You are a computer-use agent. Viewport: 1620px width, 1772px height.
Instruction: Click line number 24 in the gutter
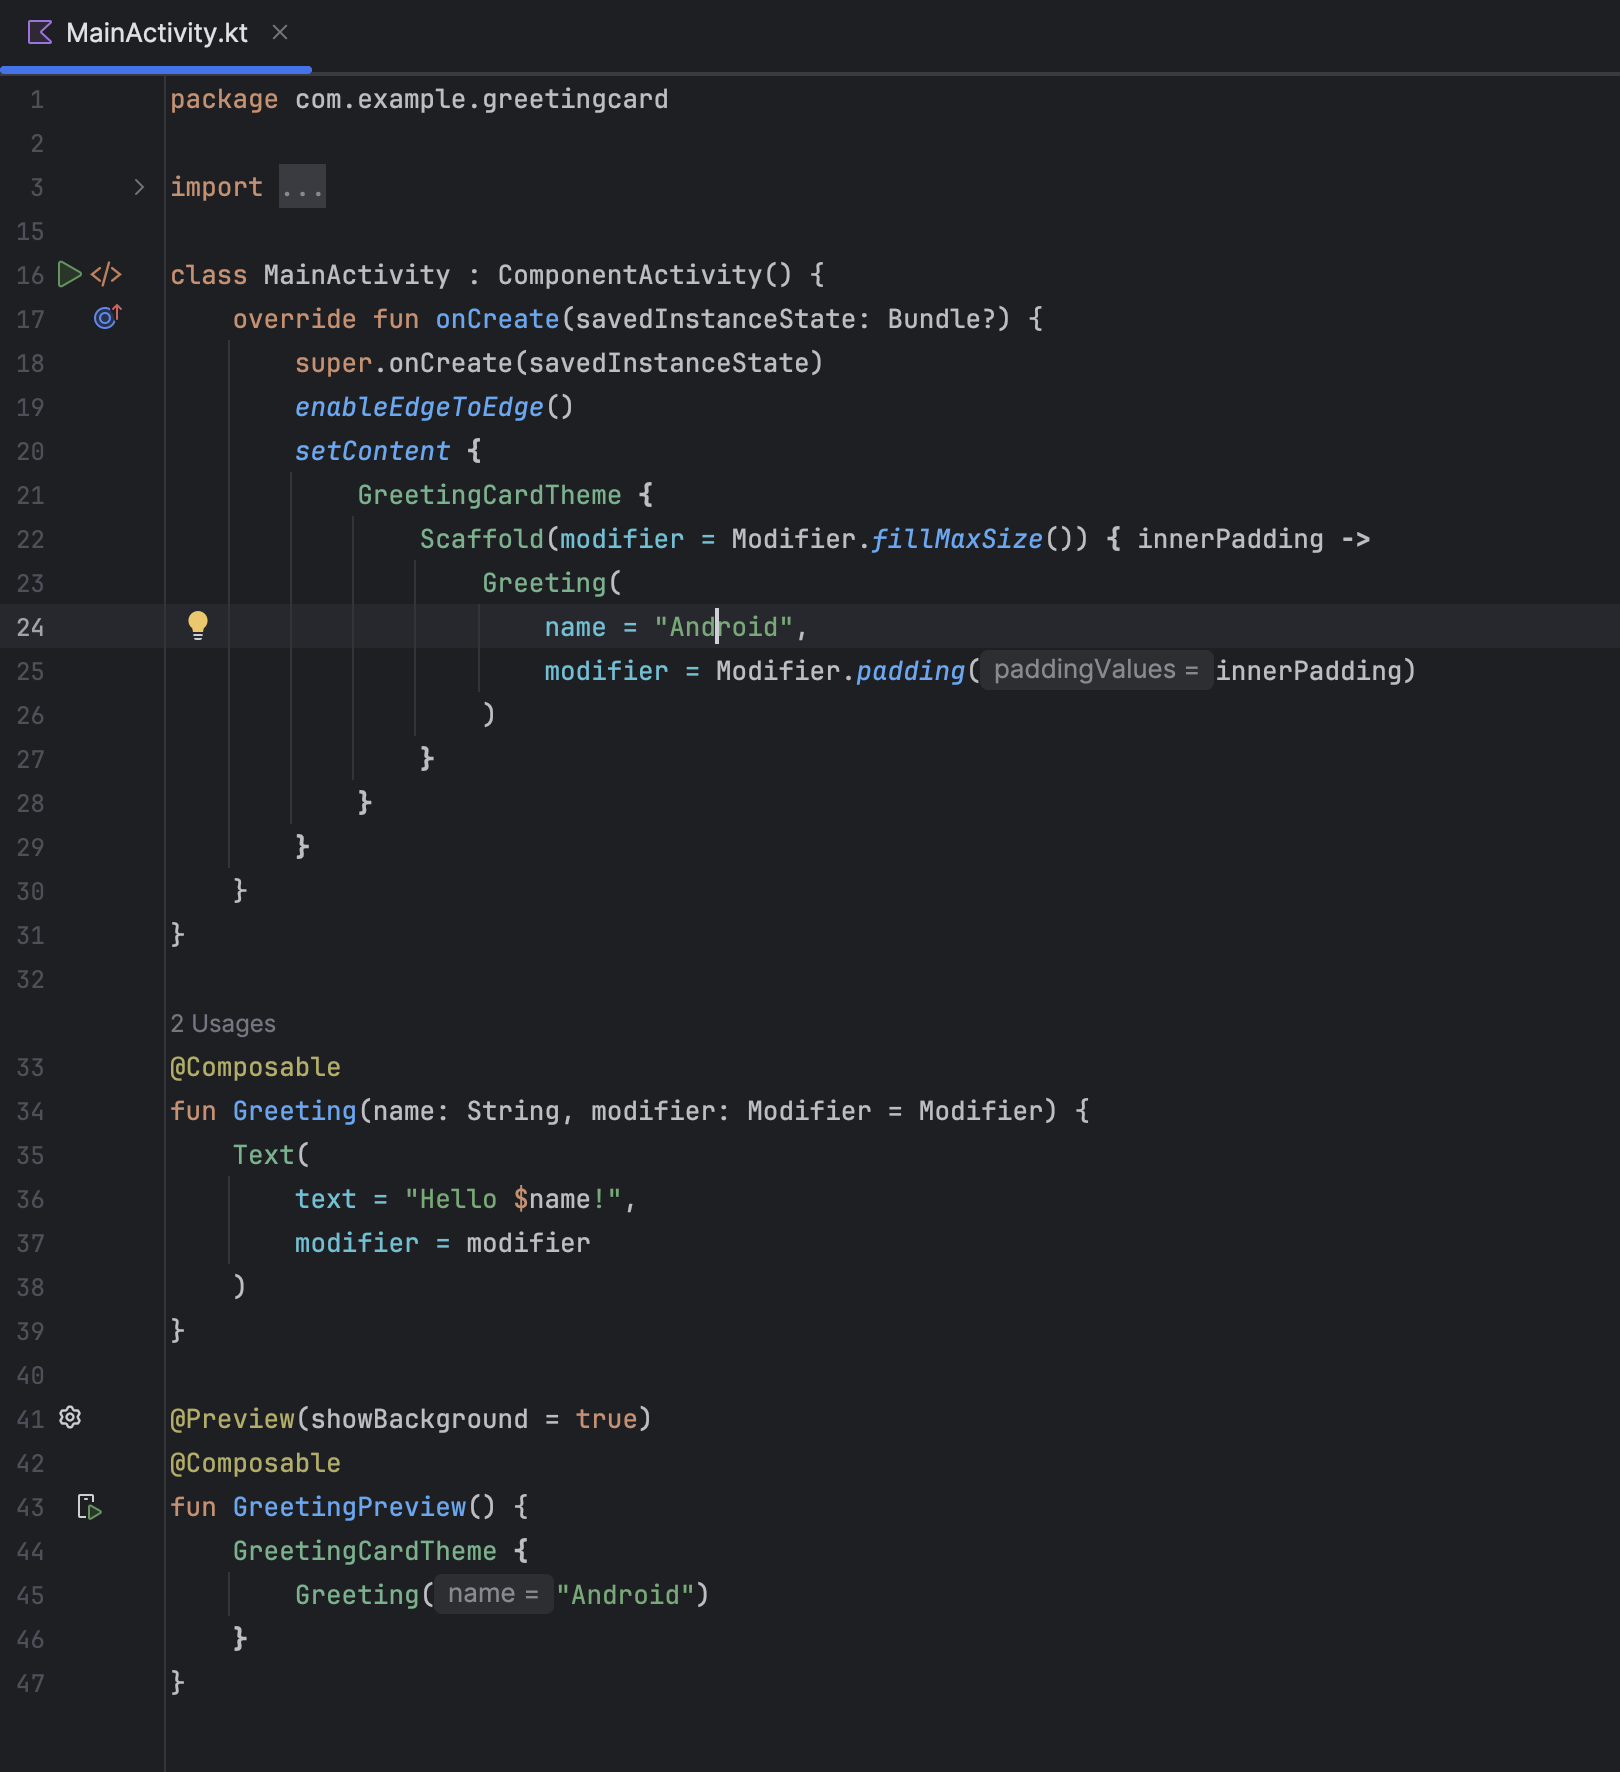31,627
